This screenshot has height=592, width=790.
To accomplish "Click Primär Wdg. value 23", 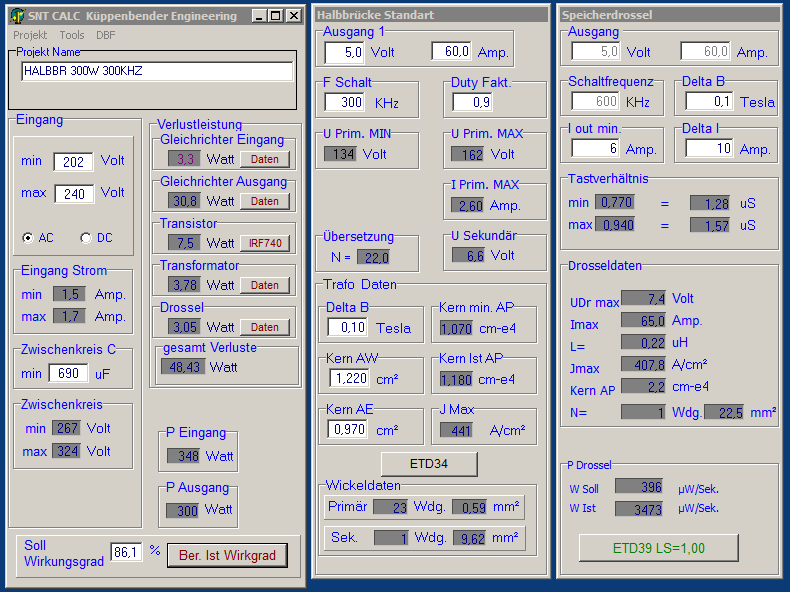I will [390, 507].
